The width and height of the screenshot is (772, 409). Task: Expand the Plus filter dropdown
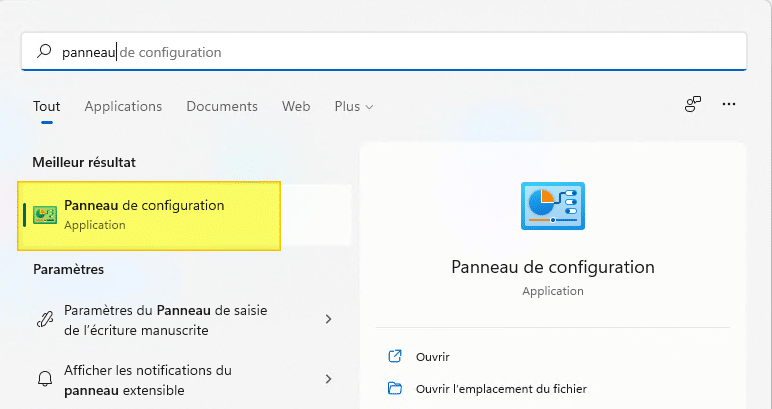[354, 106]
